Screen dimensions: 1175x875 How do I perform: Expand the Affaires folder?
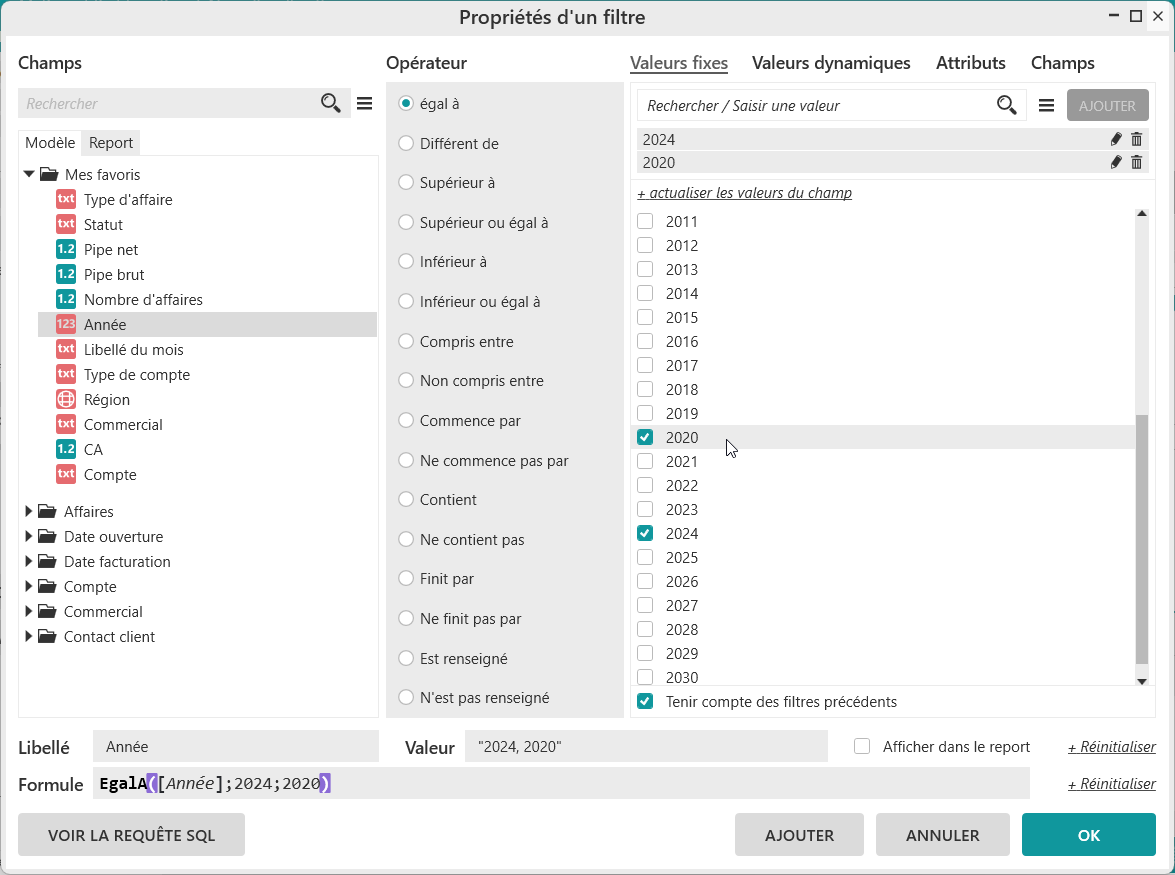(29, 512)
